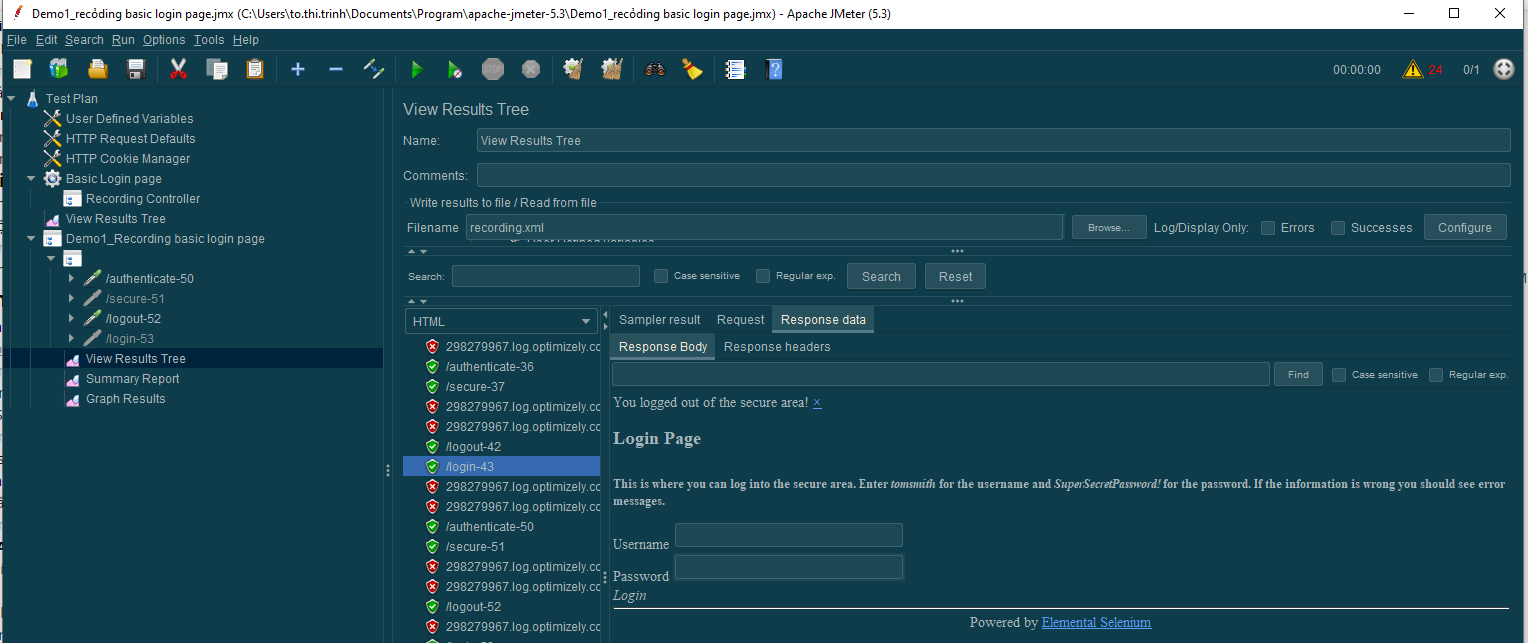Expand the /logout-52 sampler node
Image resolution: width=1528 pixels, height=643 pixels.
(x=71, y=319)
